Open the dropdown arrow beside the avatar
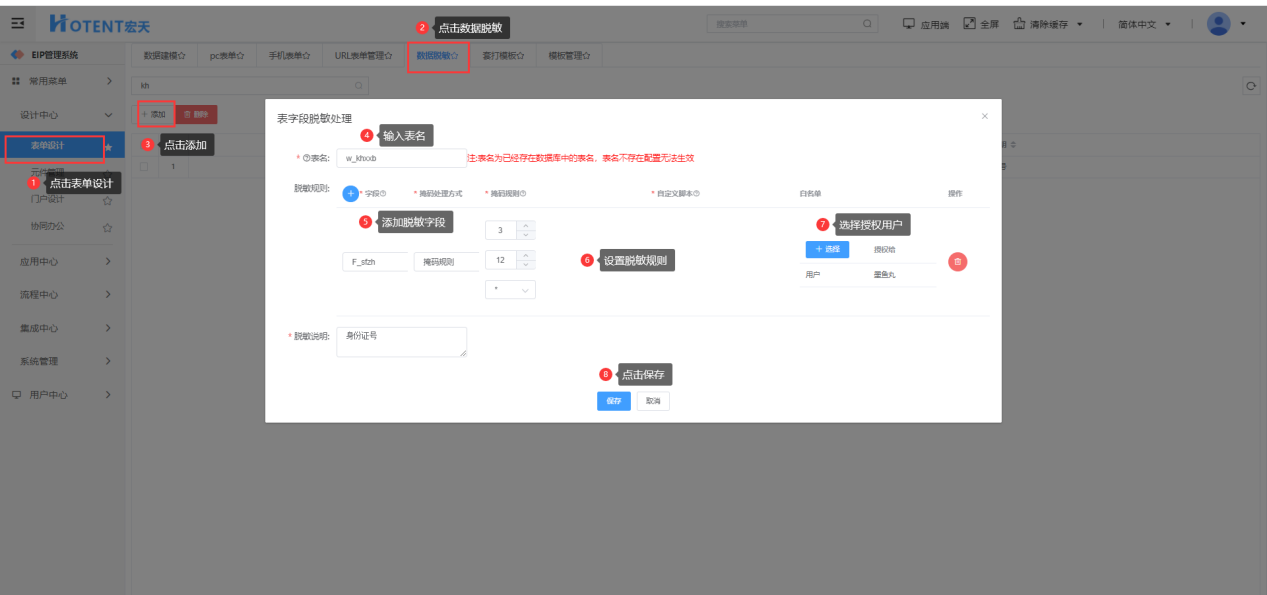Viewport: 1267px width, 595px height. coord(1243,23)
